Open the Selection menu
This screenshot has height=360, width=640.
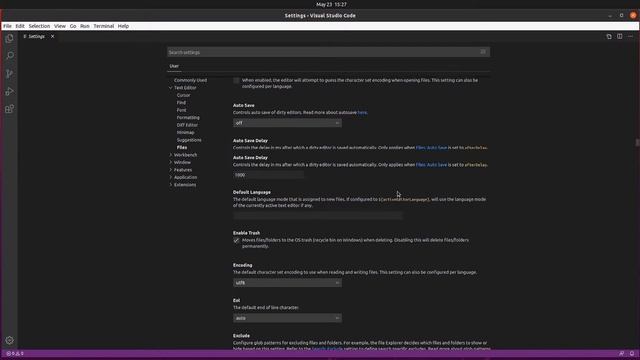[x=39, y=26]
